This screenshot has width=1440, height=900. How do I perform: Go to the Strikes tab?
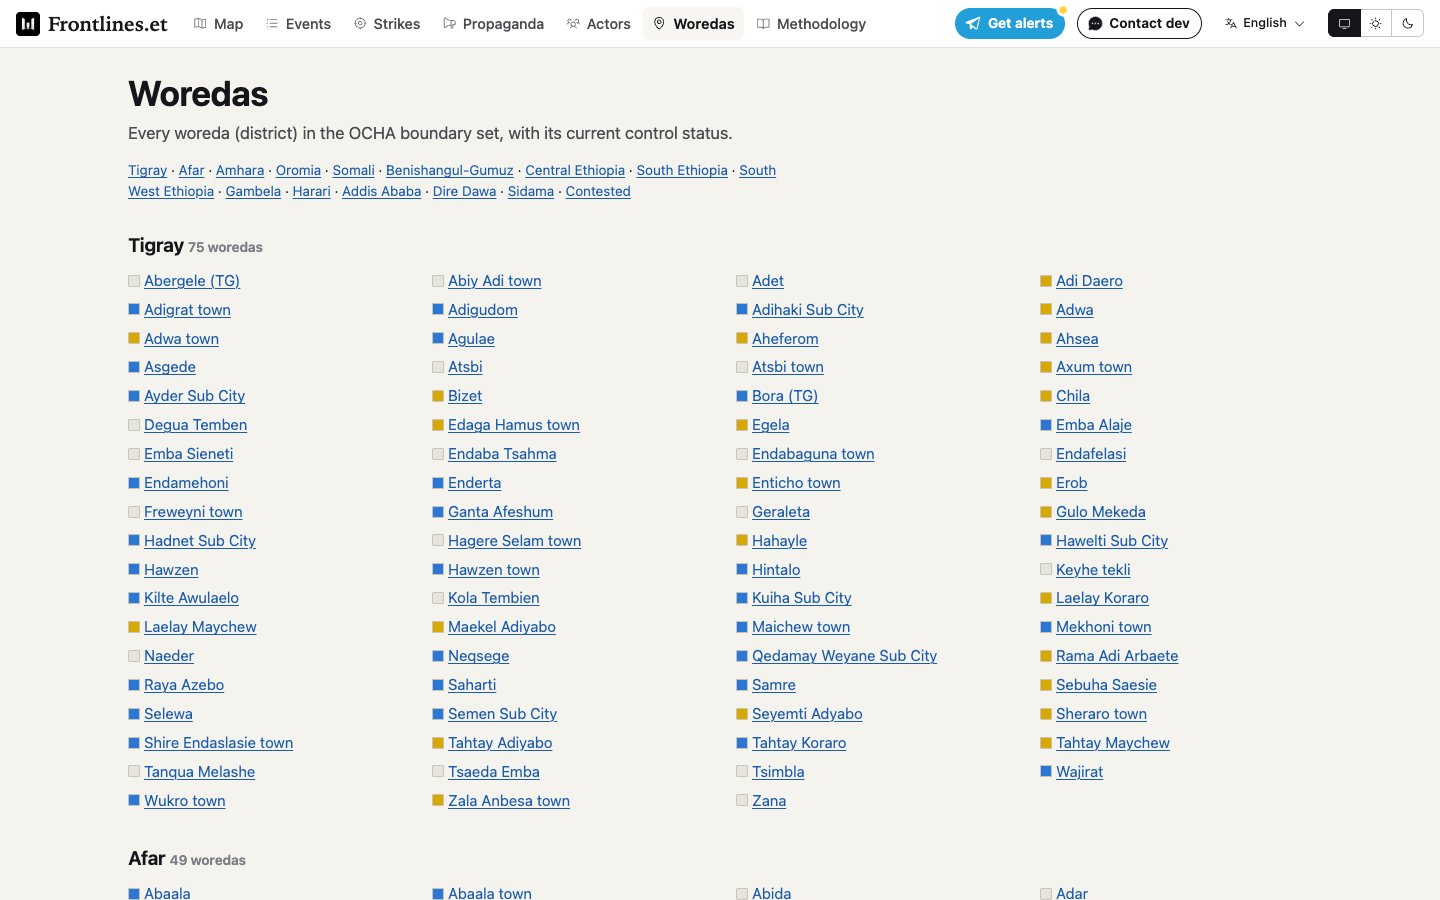pos(387,23)
